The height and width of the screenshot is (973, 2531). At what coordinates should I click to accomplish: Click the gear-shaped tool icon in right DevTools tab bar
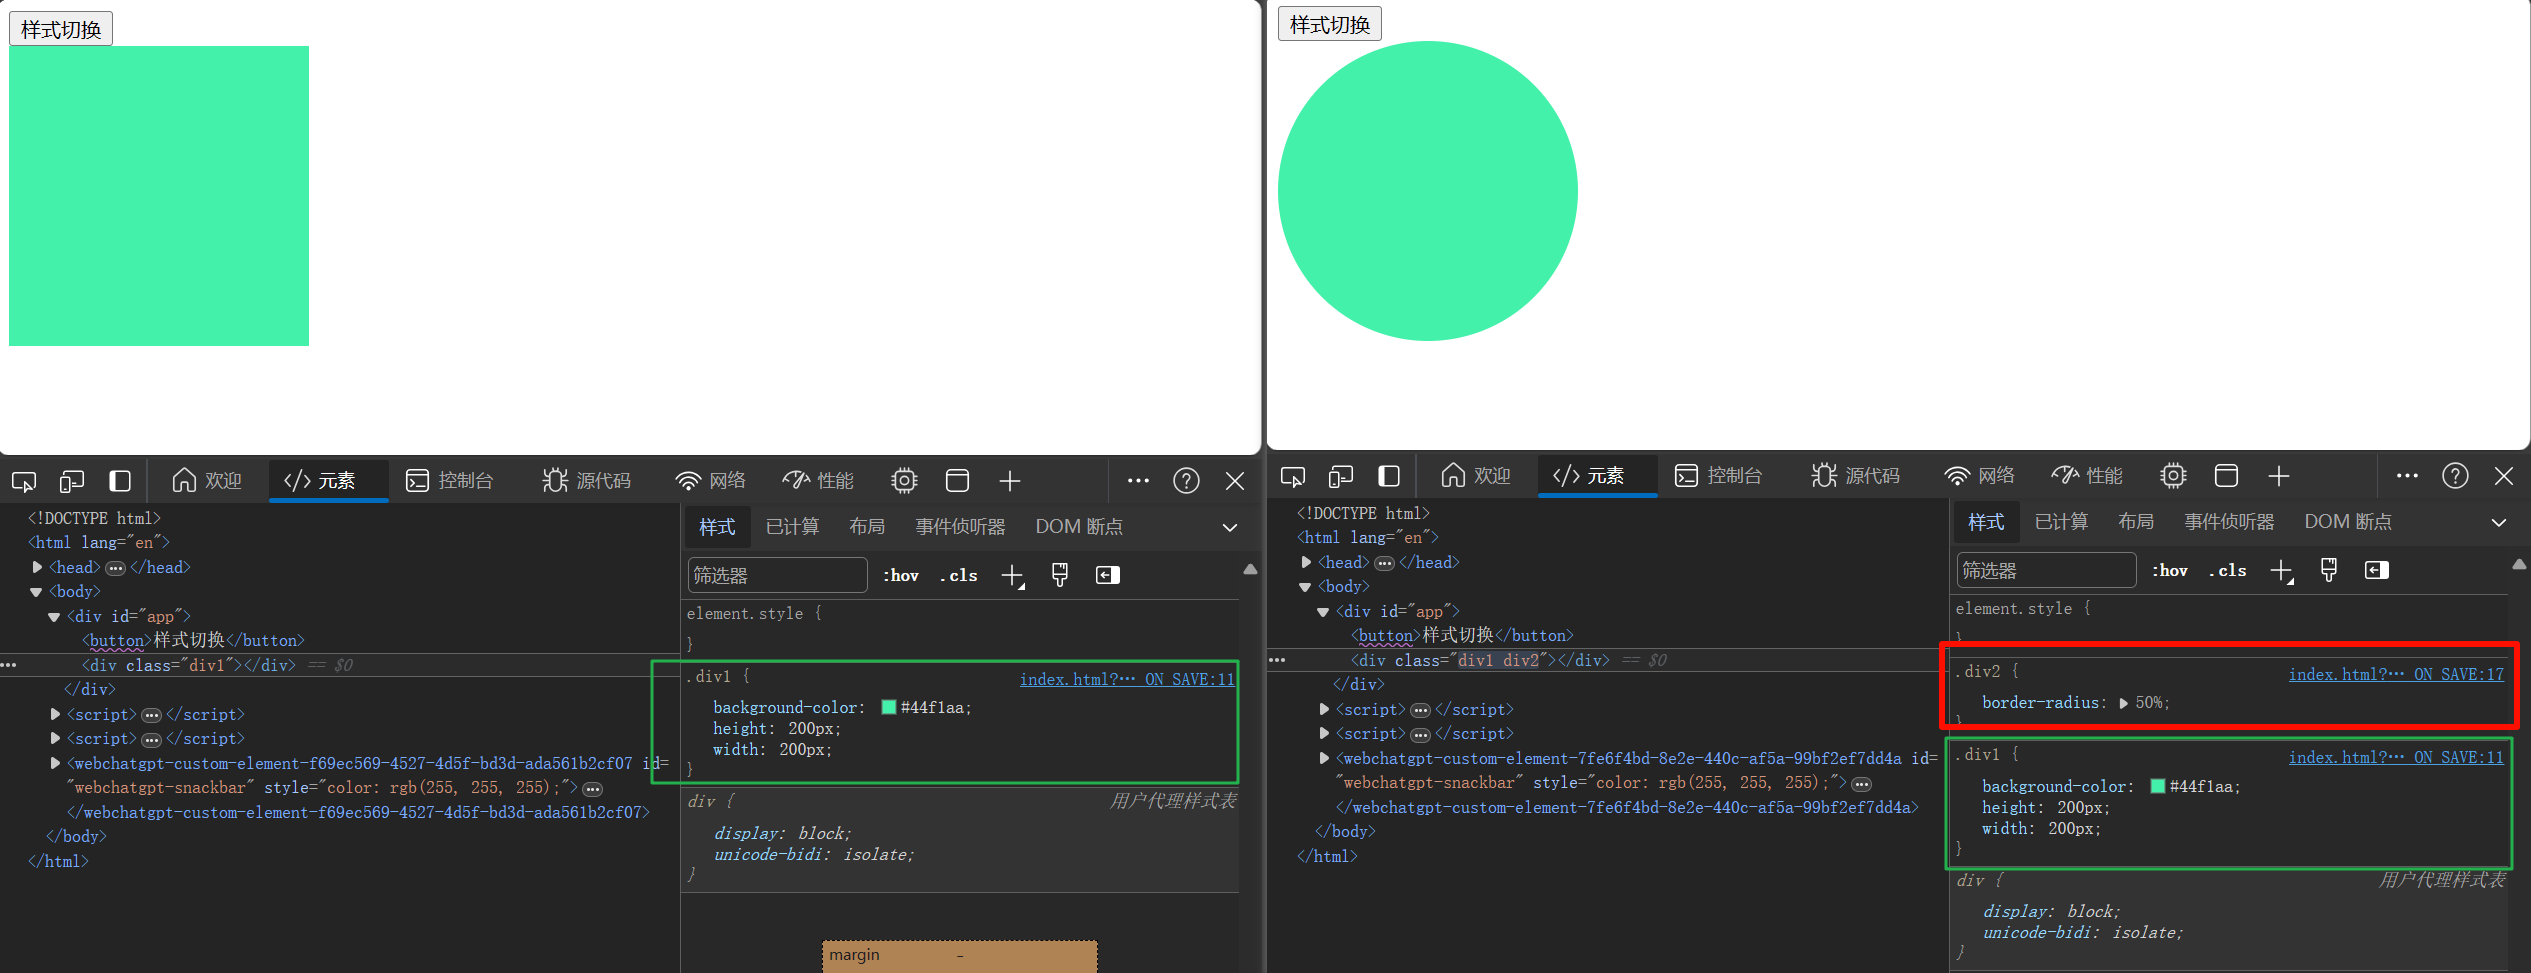click(x=2173, y=476)
